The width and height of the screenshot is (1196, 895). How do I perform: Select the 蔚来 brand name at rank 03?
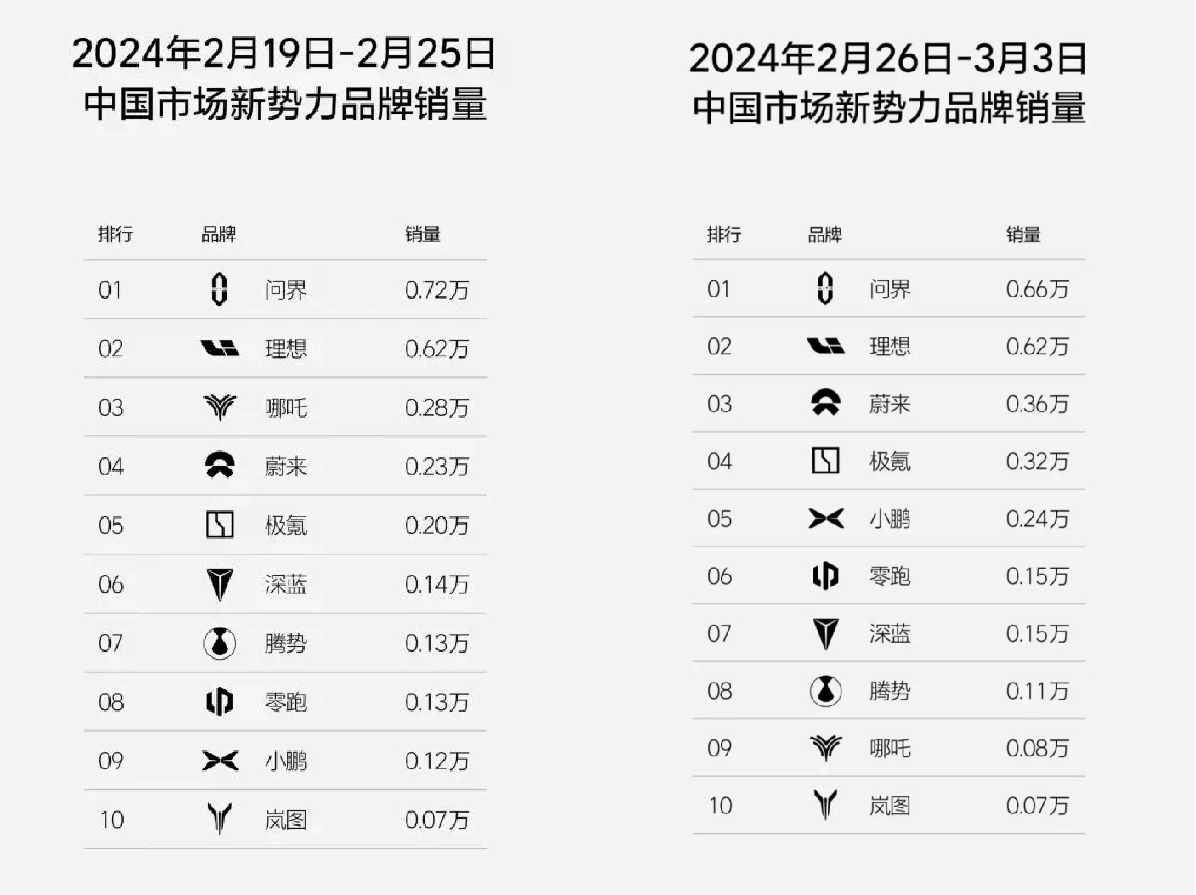pos(890,405)
